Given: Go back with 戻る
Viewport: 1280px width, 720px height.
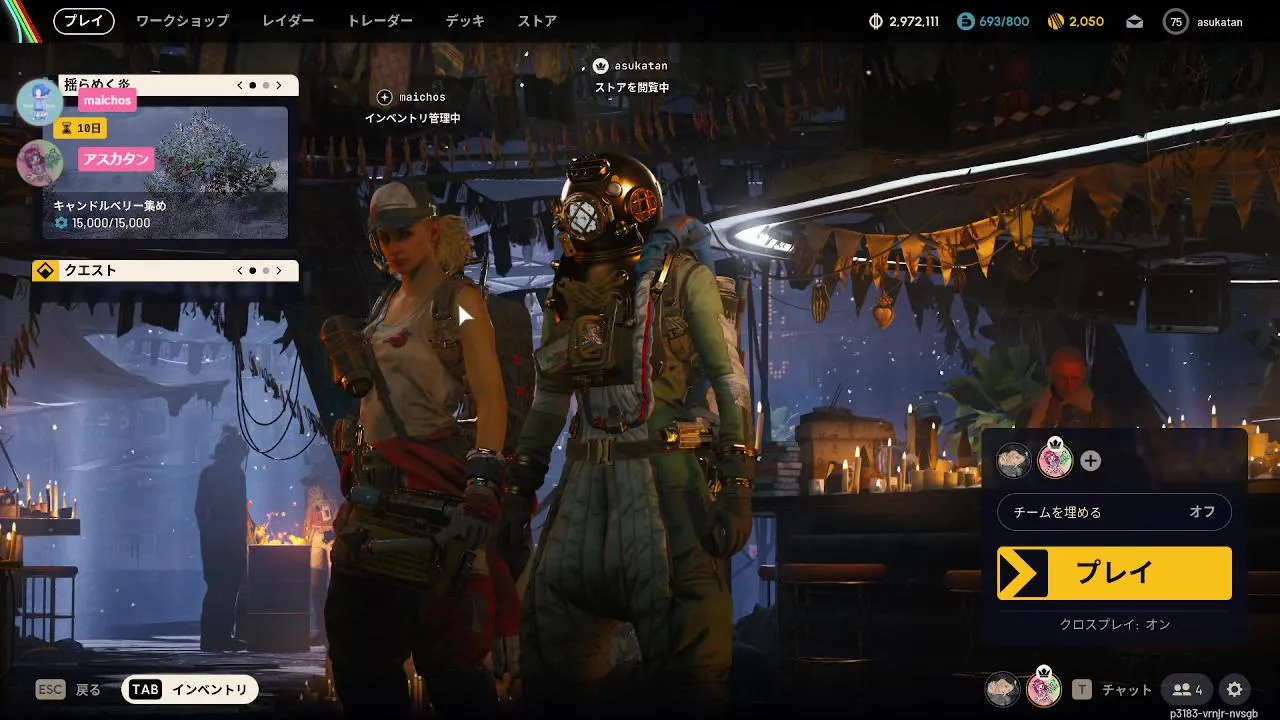Looking at the screenshot, I should pyautogui.click(x=89, y=690).
